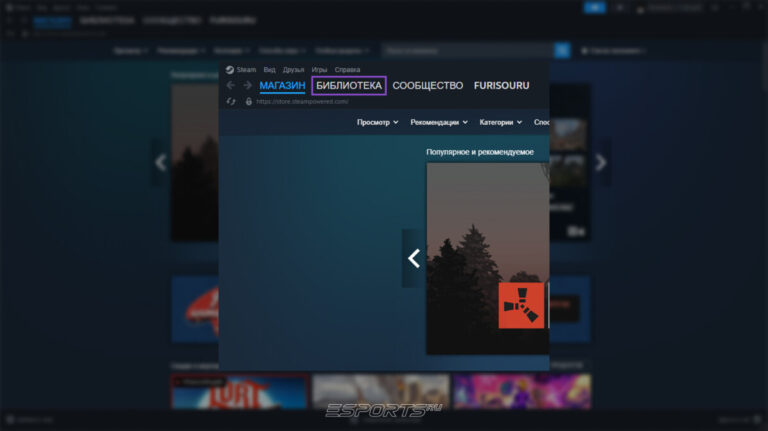Viewport: 768px width, 431px height.
Task: Click the back navigation arrow
Action: coord(231,85)
